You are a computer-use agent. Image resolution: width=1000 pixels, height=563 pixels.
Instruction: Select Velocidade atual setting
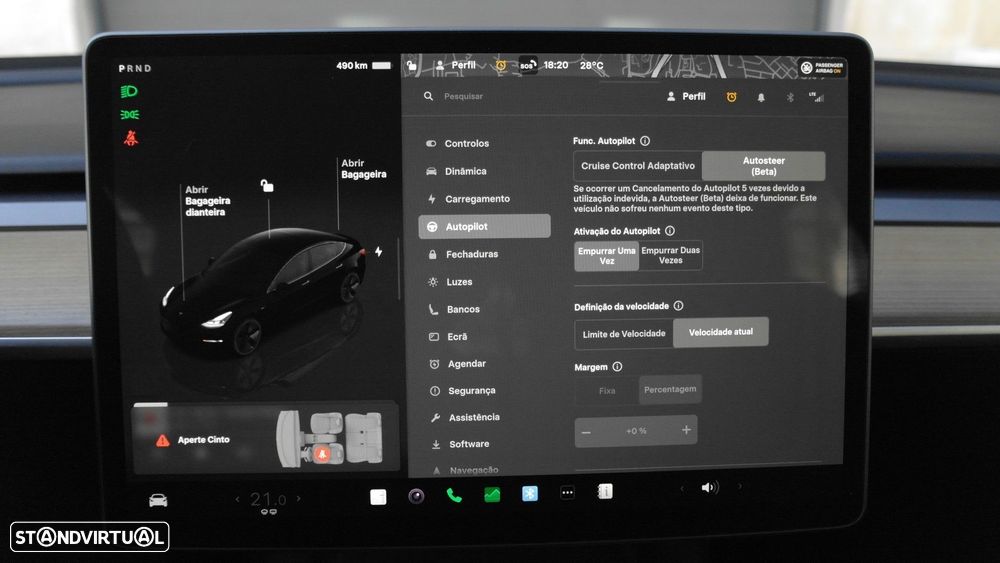pos(721,332)
